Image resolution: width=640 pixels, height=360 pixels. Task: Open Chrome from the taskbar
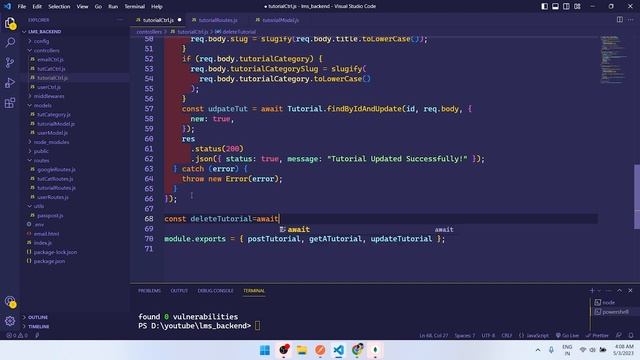pyautogui.click(x=357, y=350)
